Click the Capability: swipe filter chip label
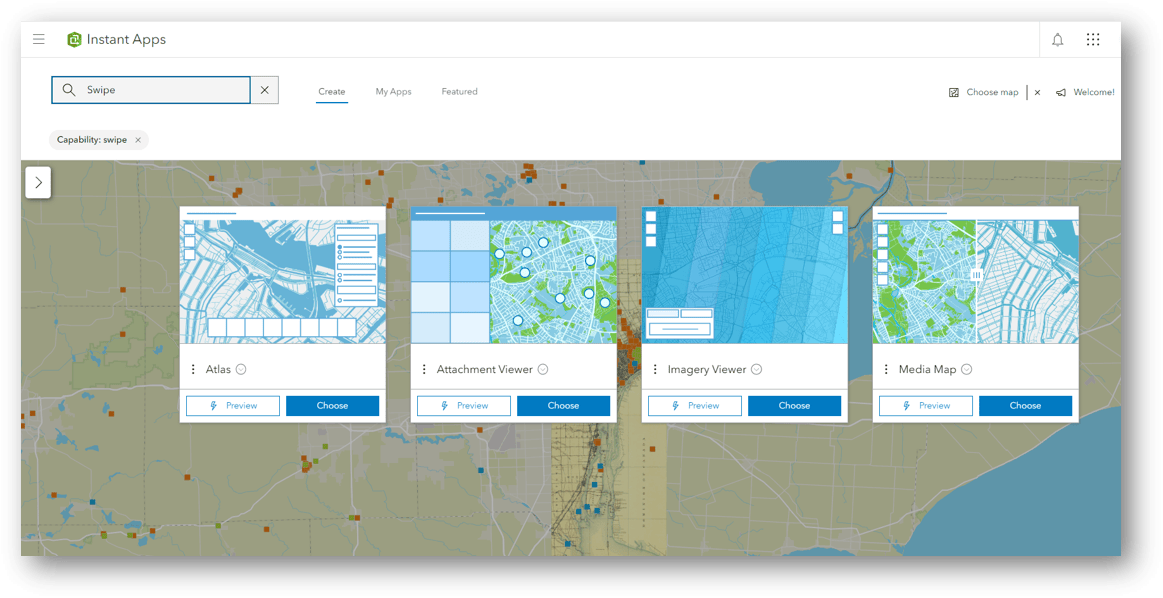Image resolution: width=1163 pixels, height=598 pixels. pyautogui.click(x=92, y=139)
